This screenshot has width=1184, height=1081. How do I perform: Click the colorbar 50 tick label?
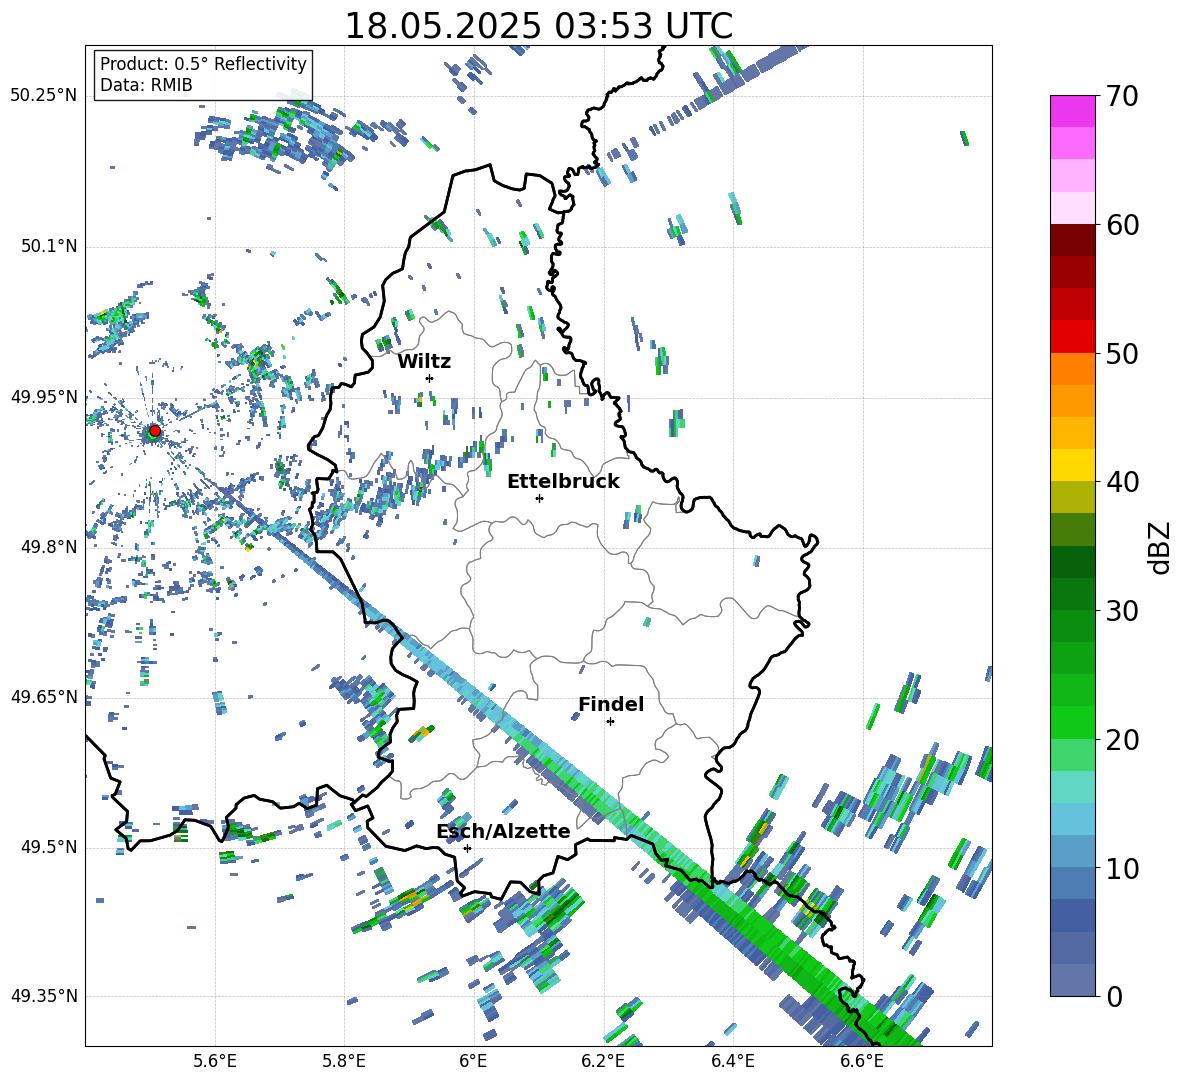coord(1122,353)
